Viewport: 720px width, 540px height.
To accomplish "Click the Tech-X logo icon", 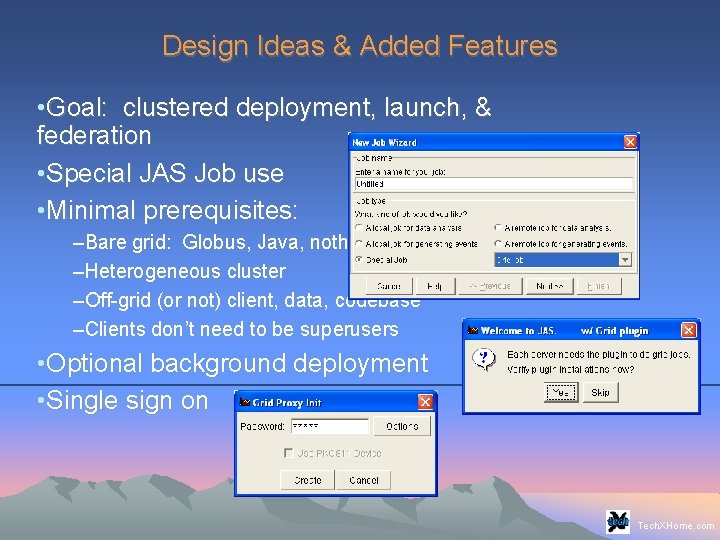I will pyautogui.click(x=618, y=521).
